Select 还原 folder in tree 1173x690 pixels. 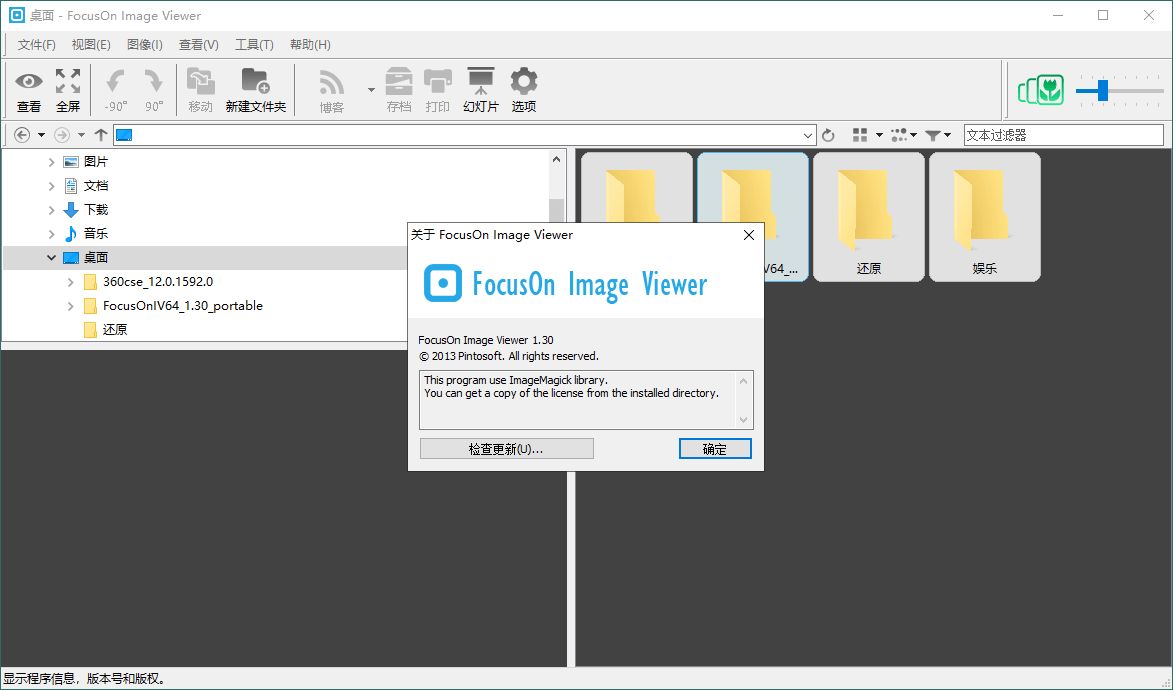pos(114,330)
